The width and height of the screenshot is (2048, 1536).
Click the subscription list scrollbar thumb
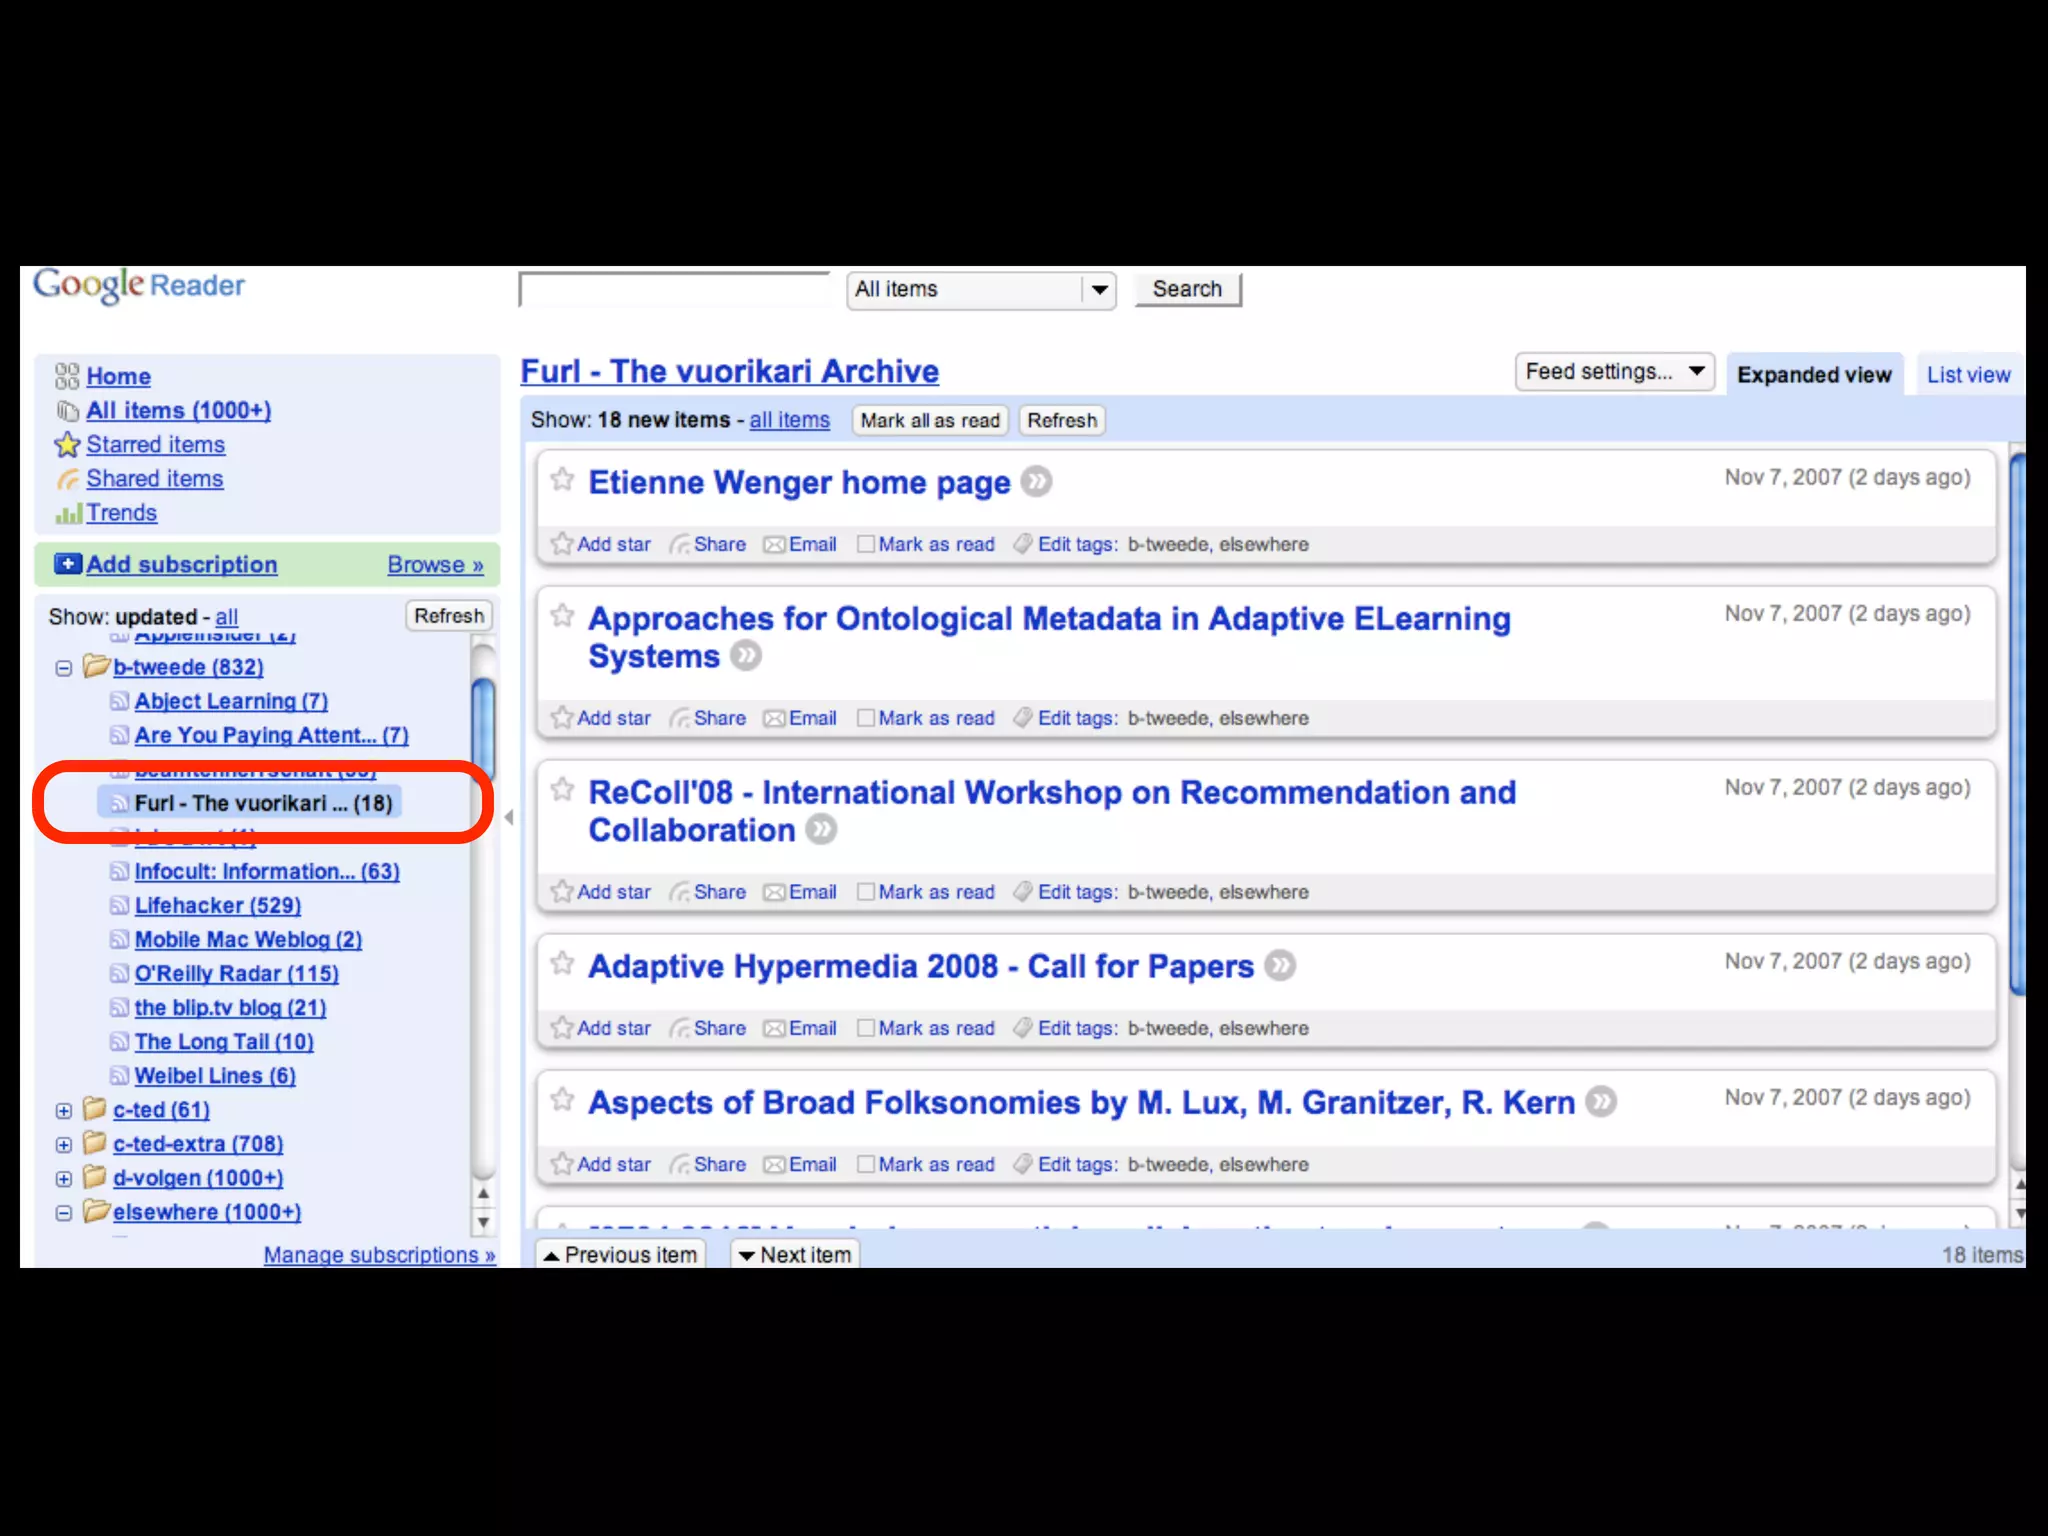tap(483, 730)
